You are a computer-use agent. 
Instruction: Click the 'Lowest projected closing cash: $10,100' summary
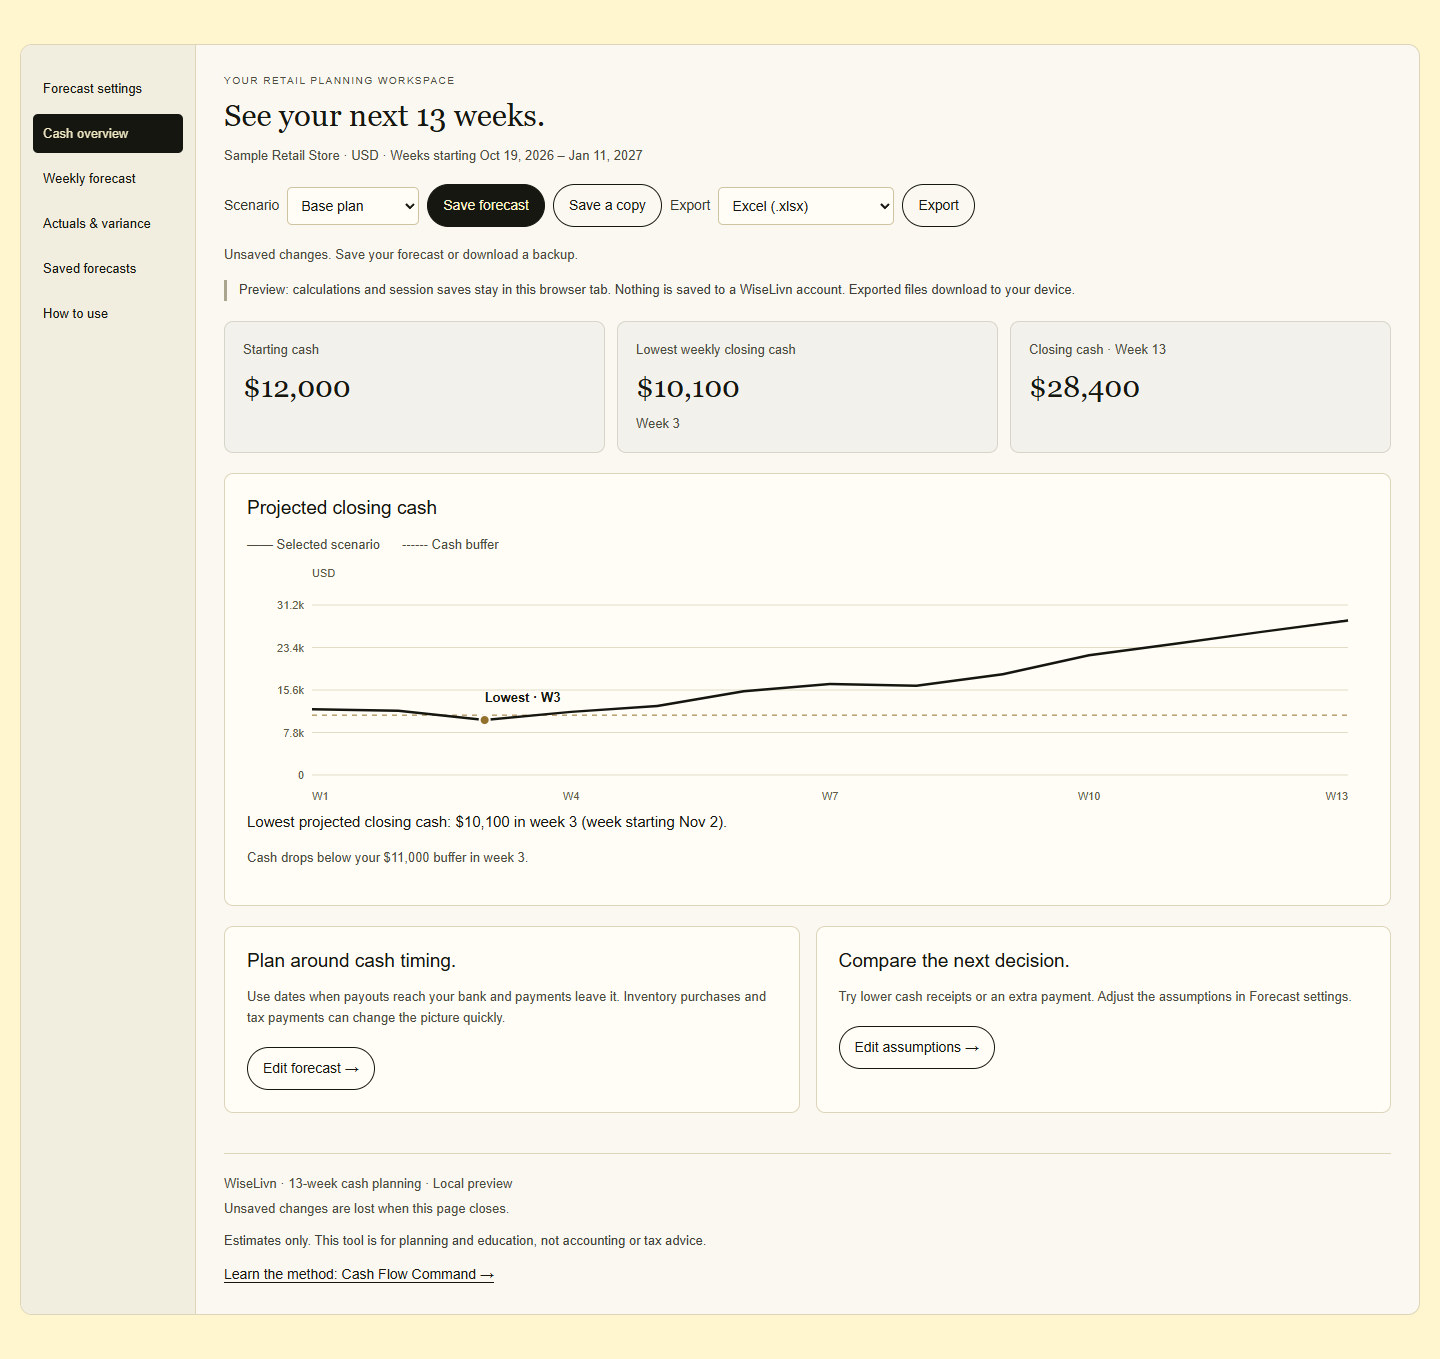487,822
